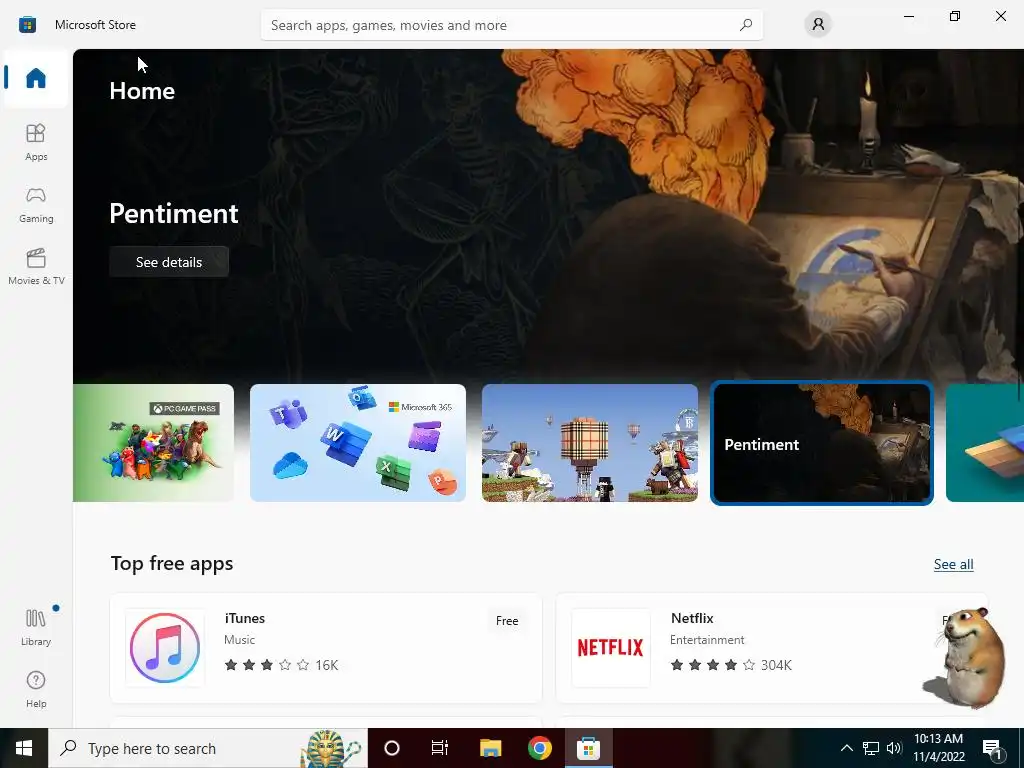
Task: Open network status tray icon
Action: point(871,748)
